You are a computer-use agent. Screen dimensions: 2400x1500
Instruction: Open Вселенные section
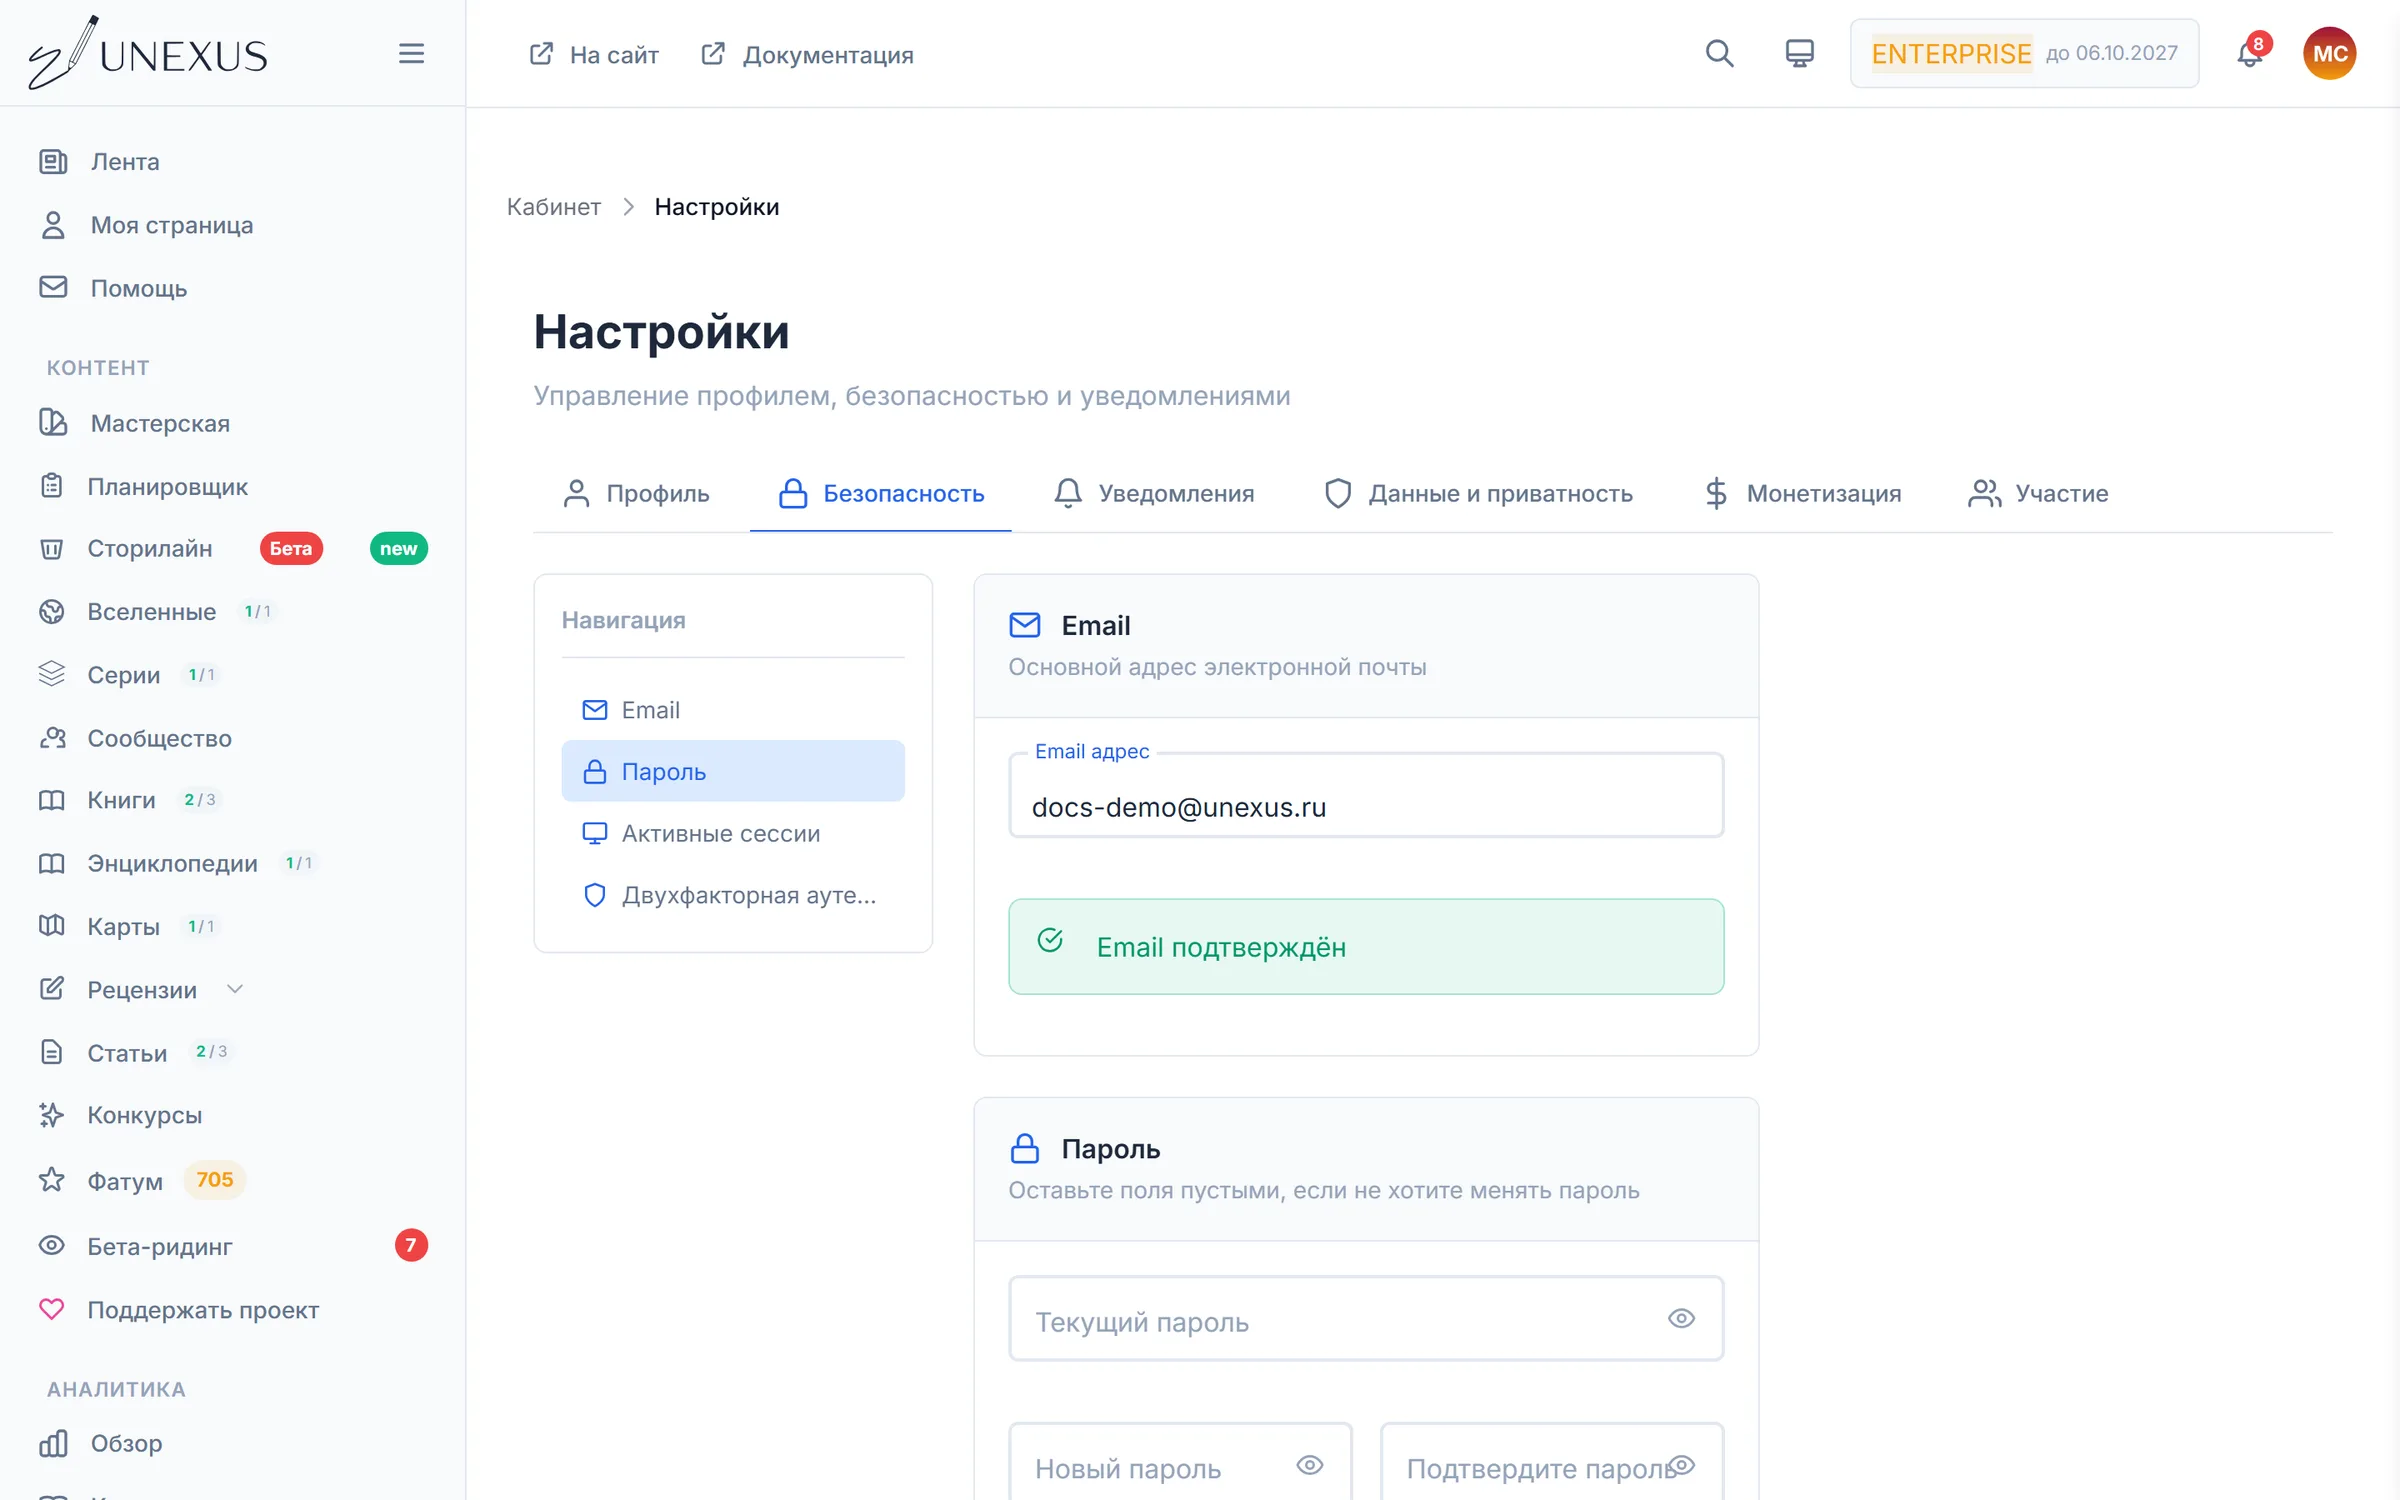(151, 611)
